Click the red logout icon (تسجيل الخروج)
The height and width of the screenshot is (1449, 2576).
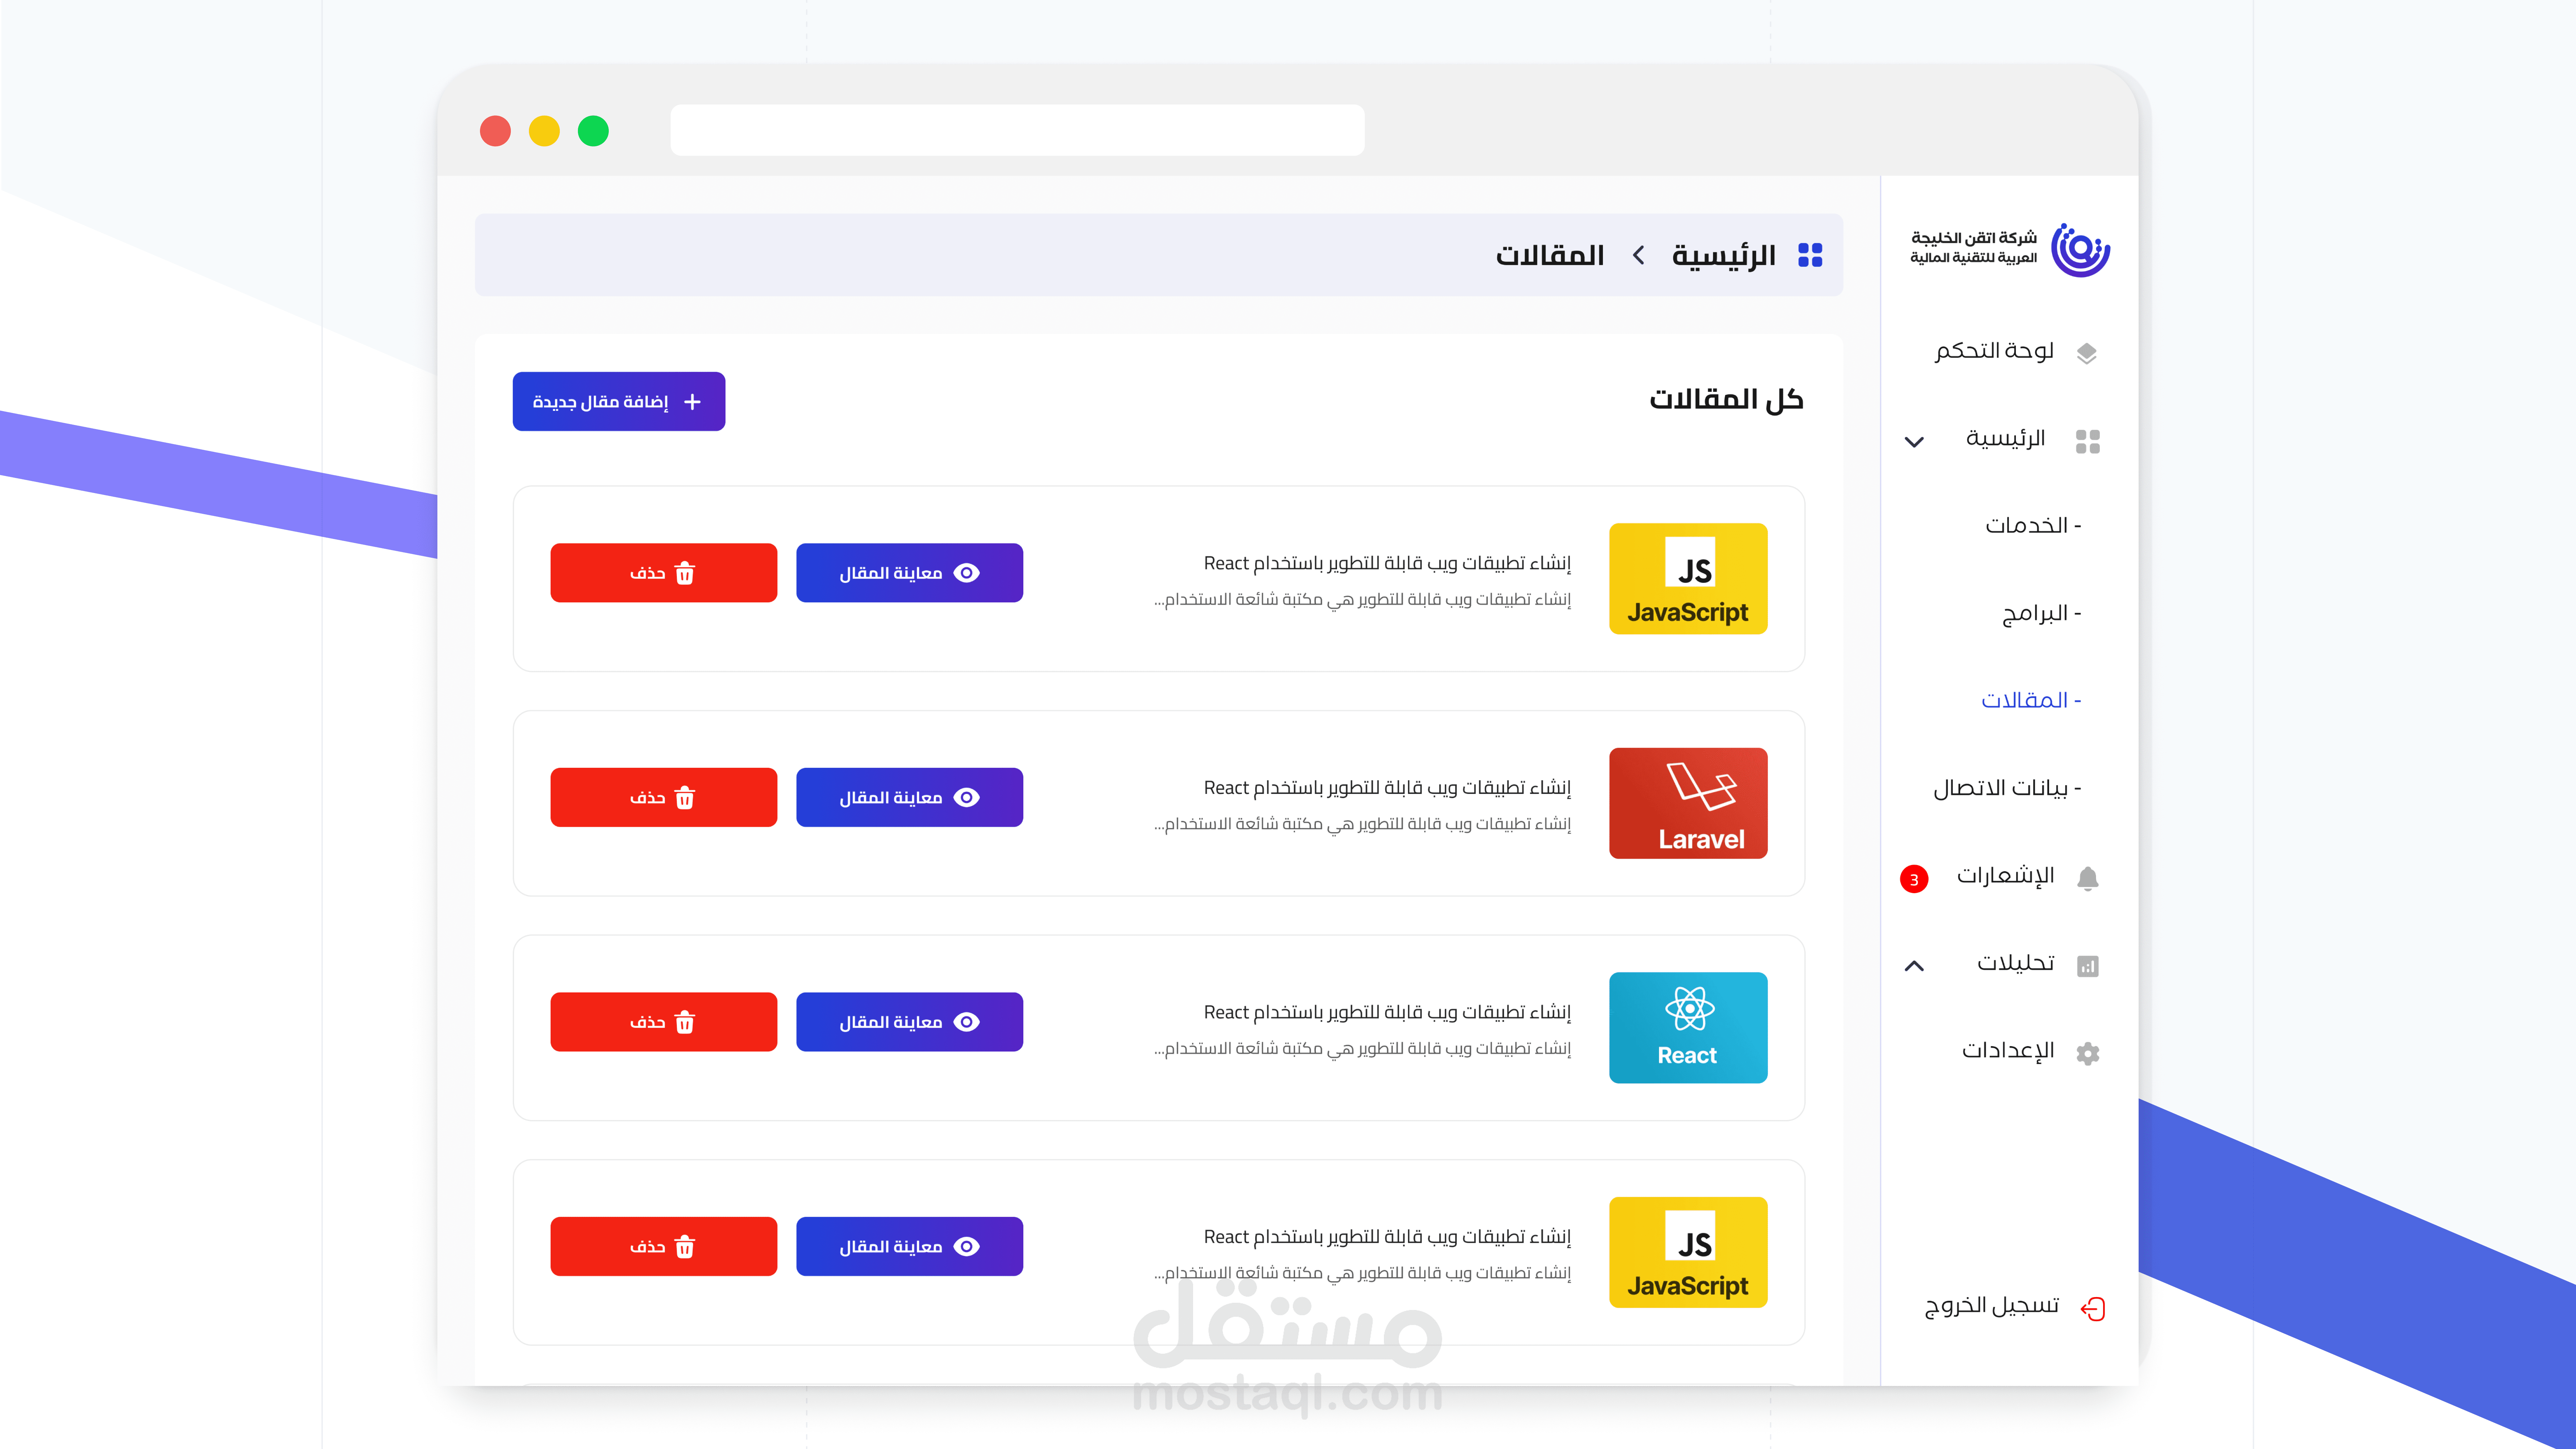pos(2093,1309)
